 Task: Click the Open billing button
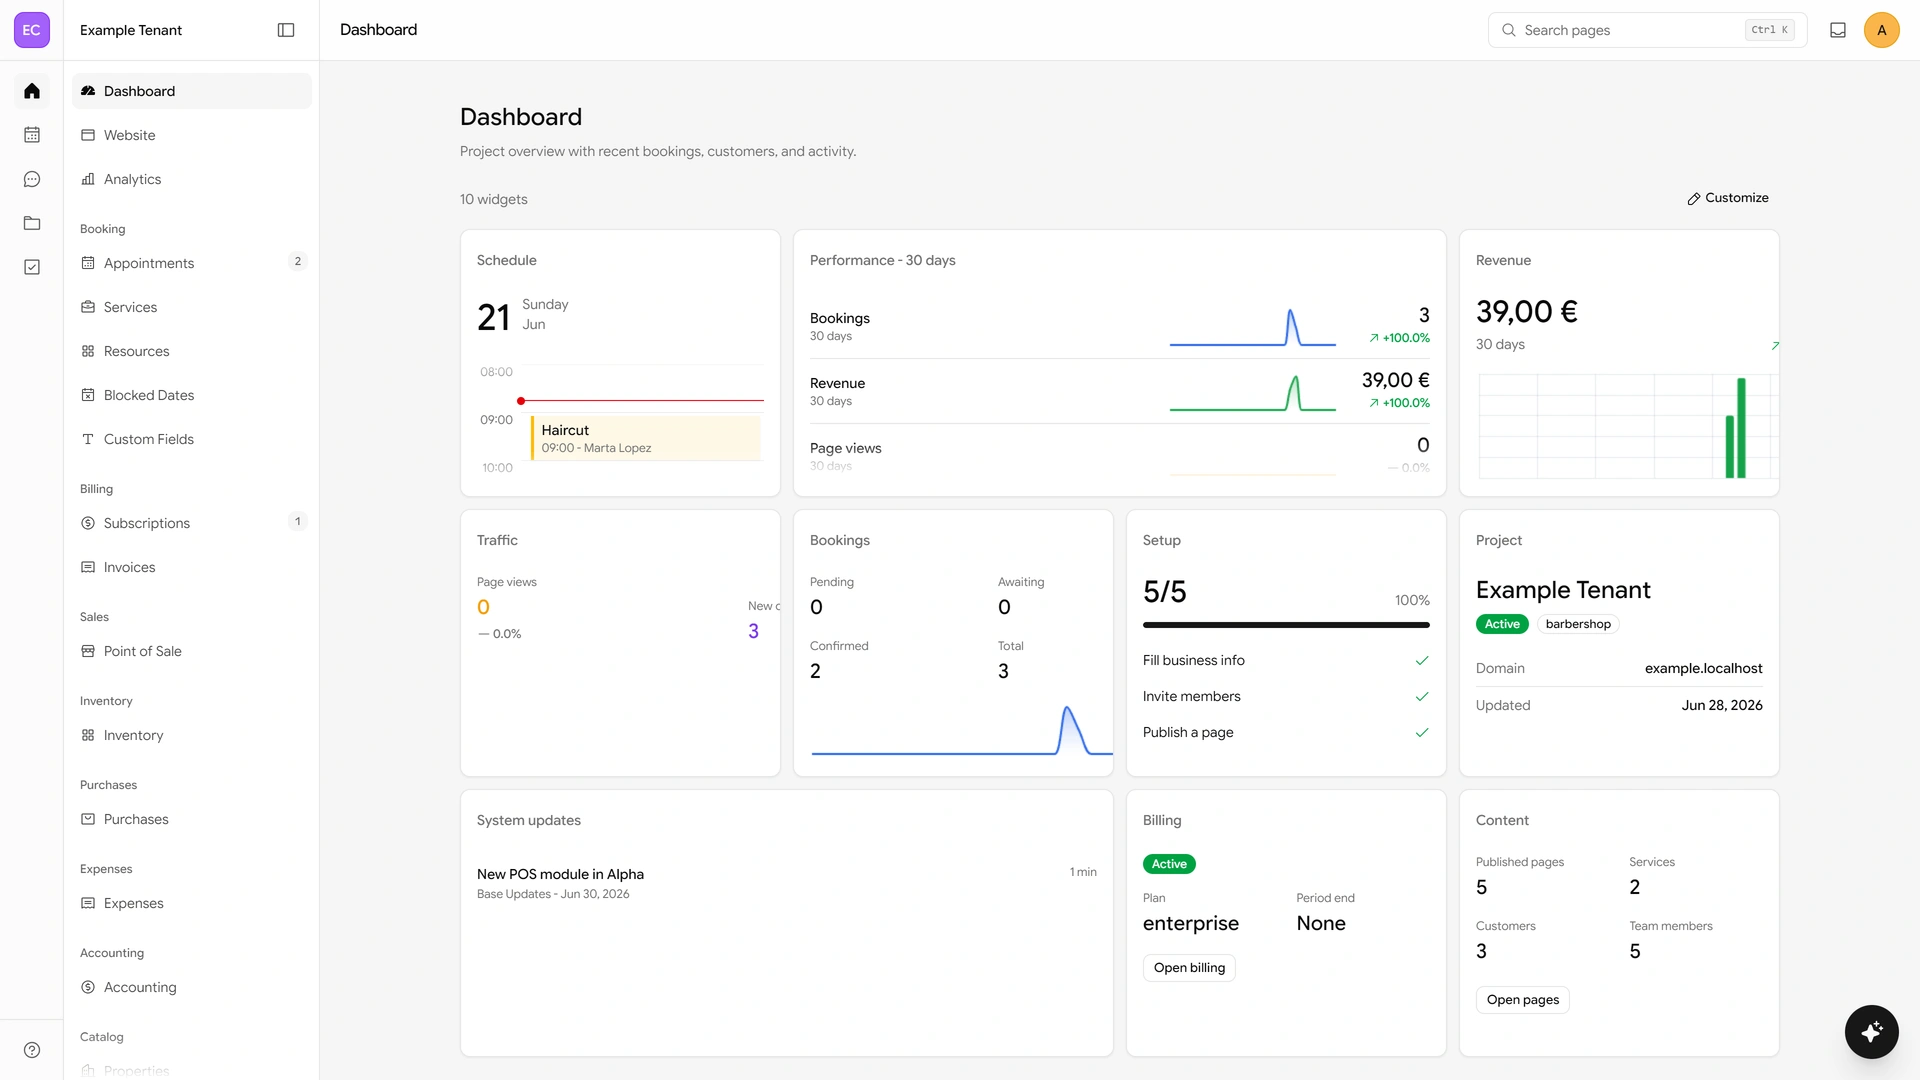click(x=1189, y=968)
